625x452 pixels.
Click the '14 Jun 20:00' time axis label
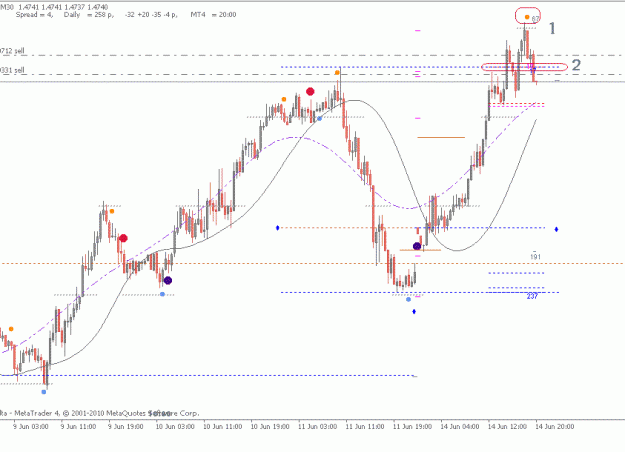click(x=554, y=426)
